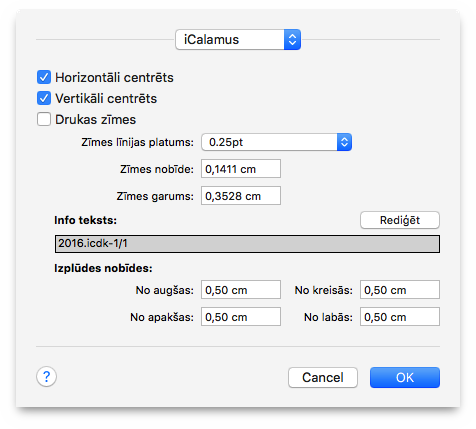Click the Rediģēt button
Viewport: 476px width, 429px height.
pos(400,220)
